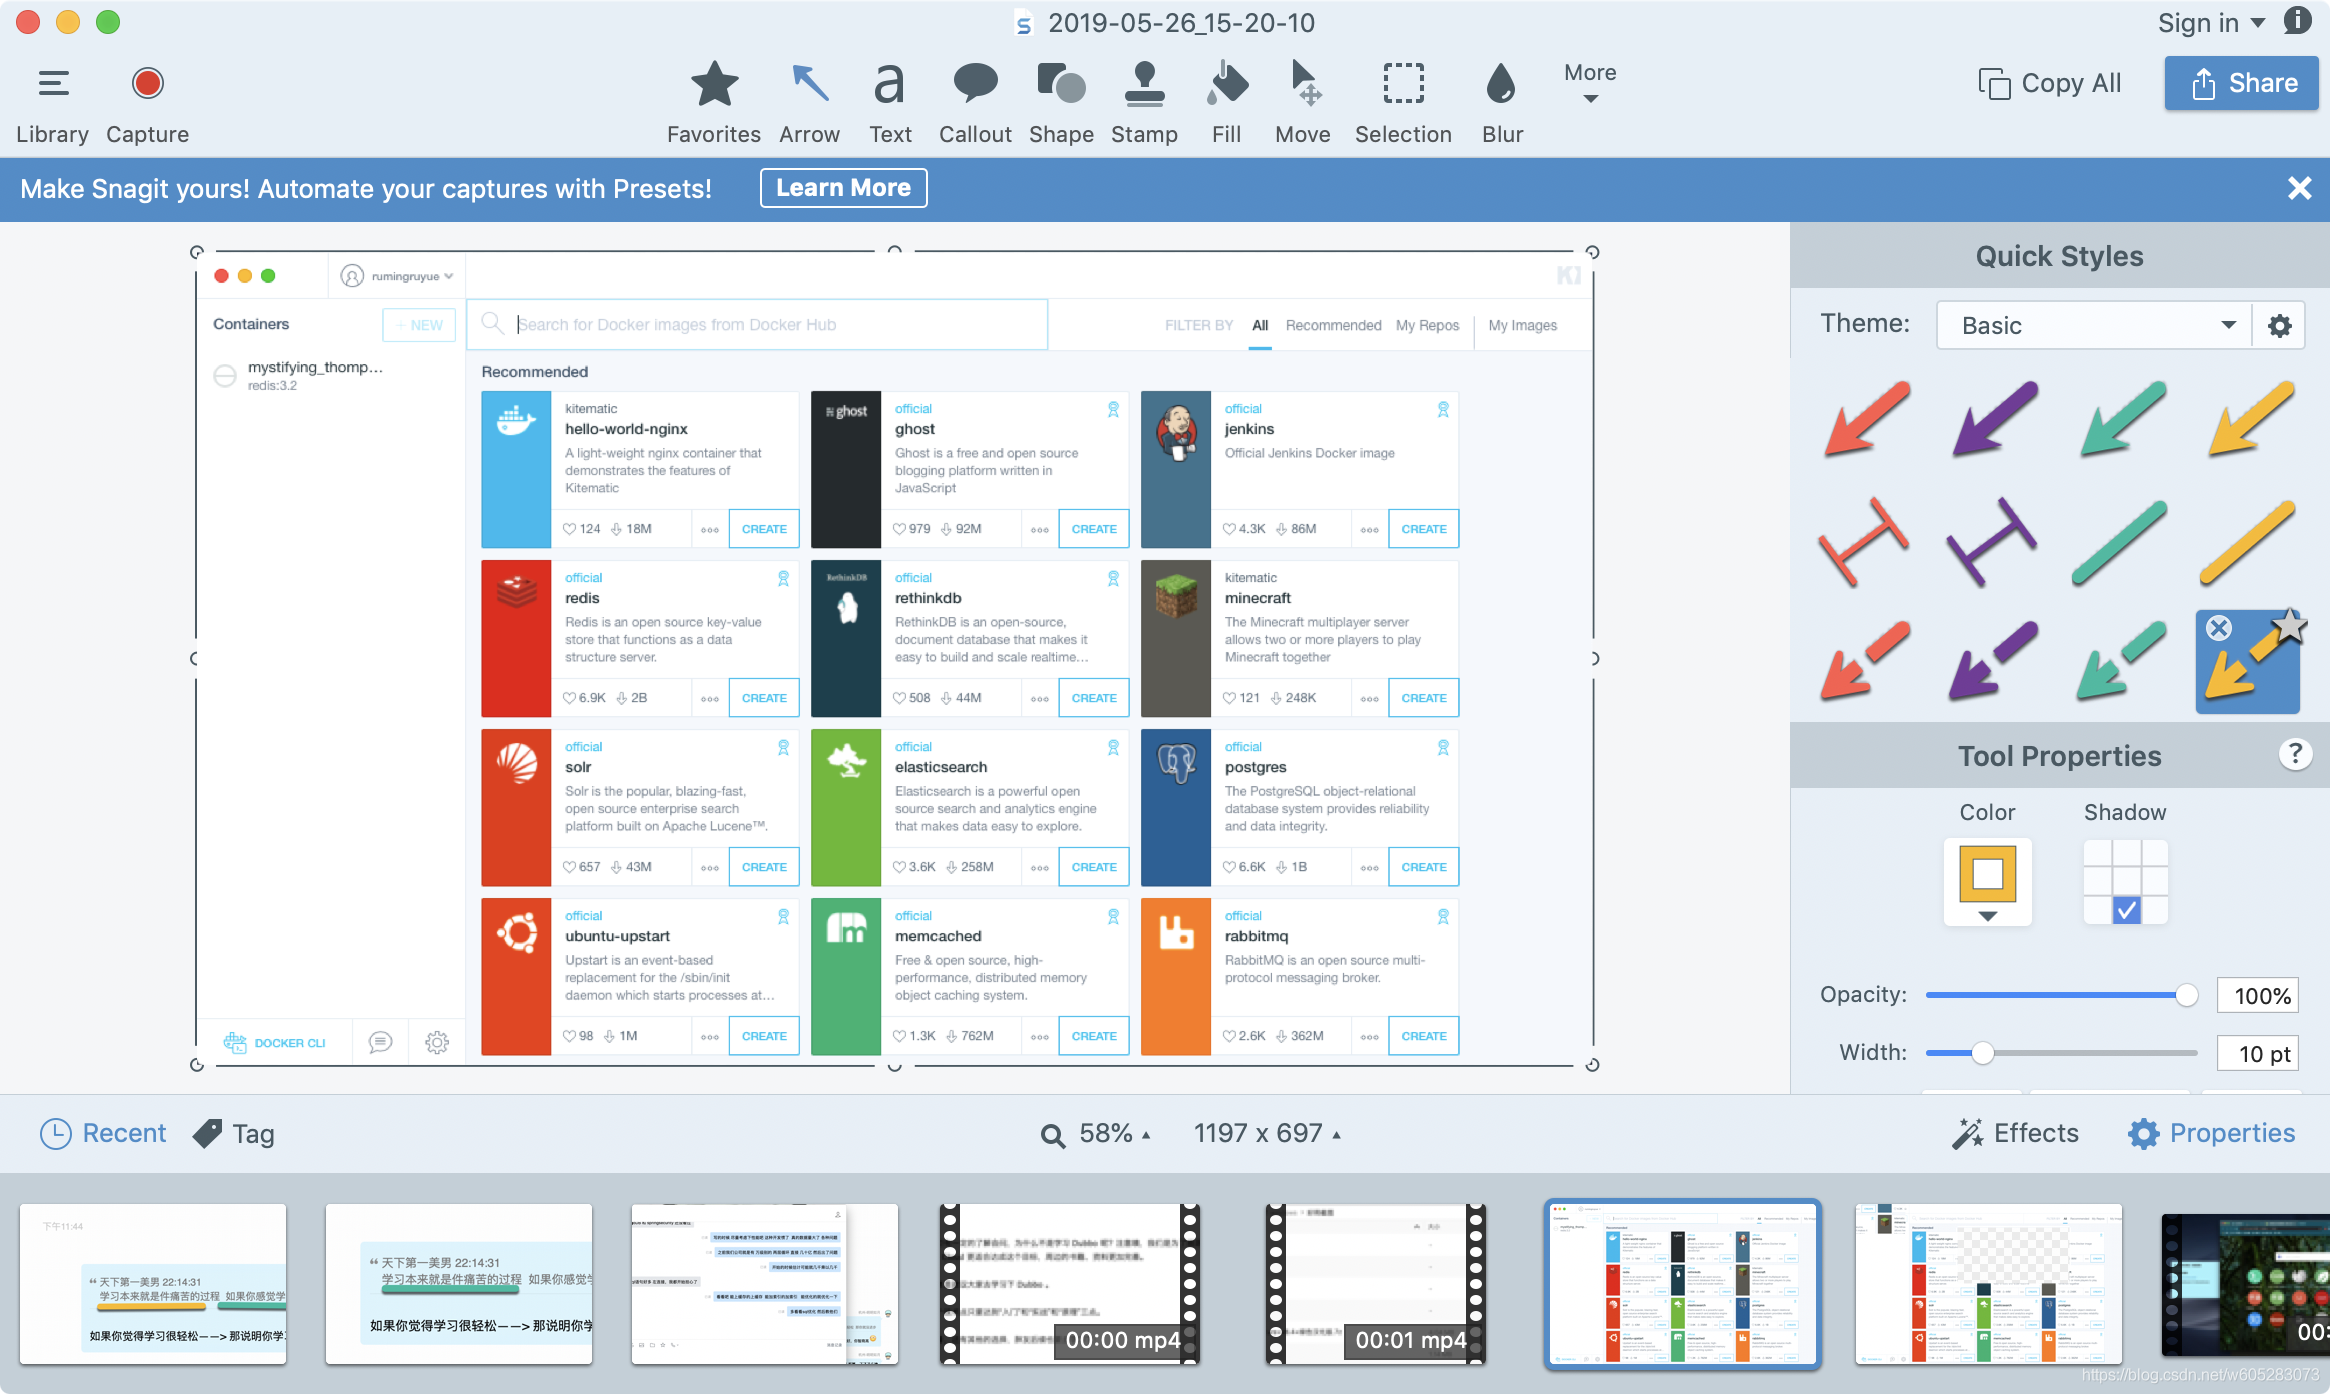Dismiss the Presets promotion banner
2330x1394 pixels.
[2299, 188]
